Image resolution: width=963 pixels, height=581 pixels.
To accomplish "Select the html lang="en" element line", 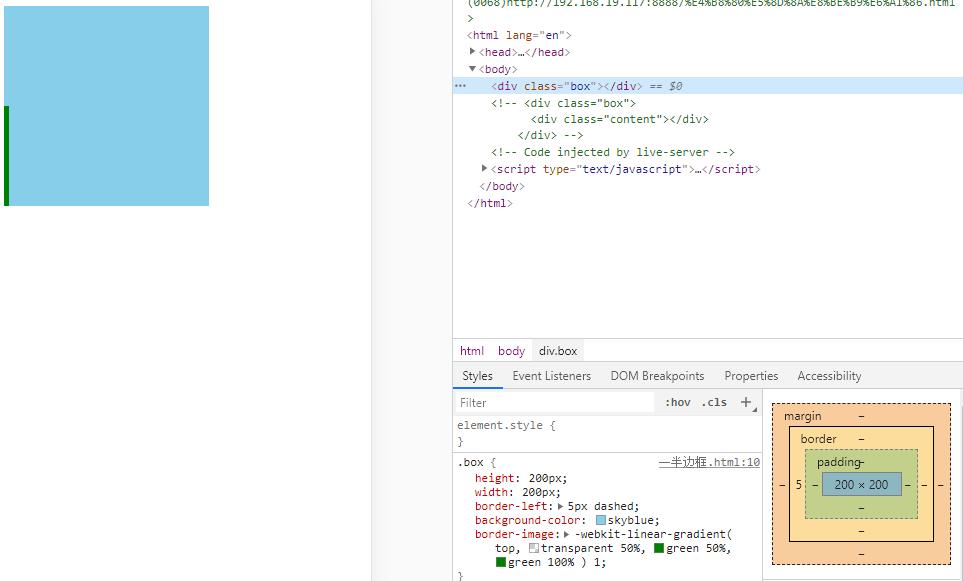I will (519, 35).
